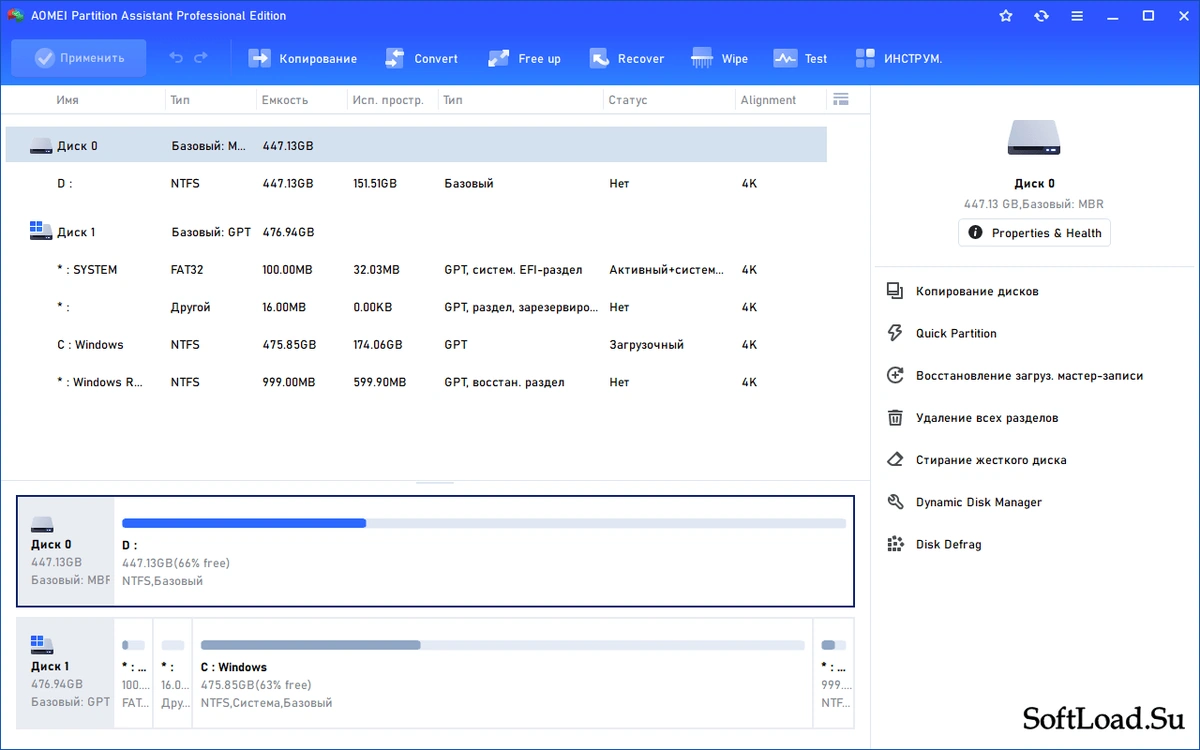Click the Dynamic Disk Manager wrench icon

coord(895,502)
